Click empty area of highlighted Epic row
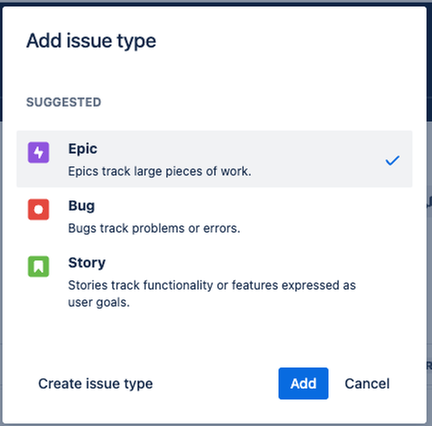 (317, 159)
